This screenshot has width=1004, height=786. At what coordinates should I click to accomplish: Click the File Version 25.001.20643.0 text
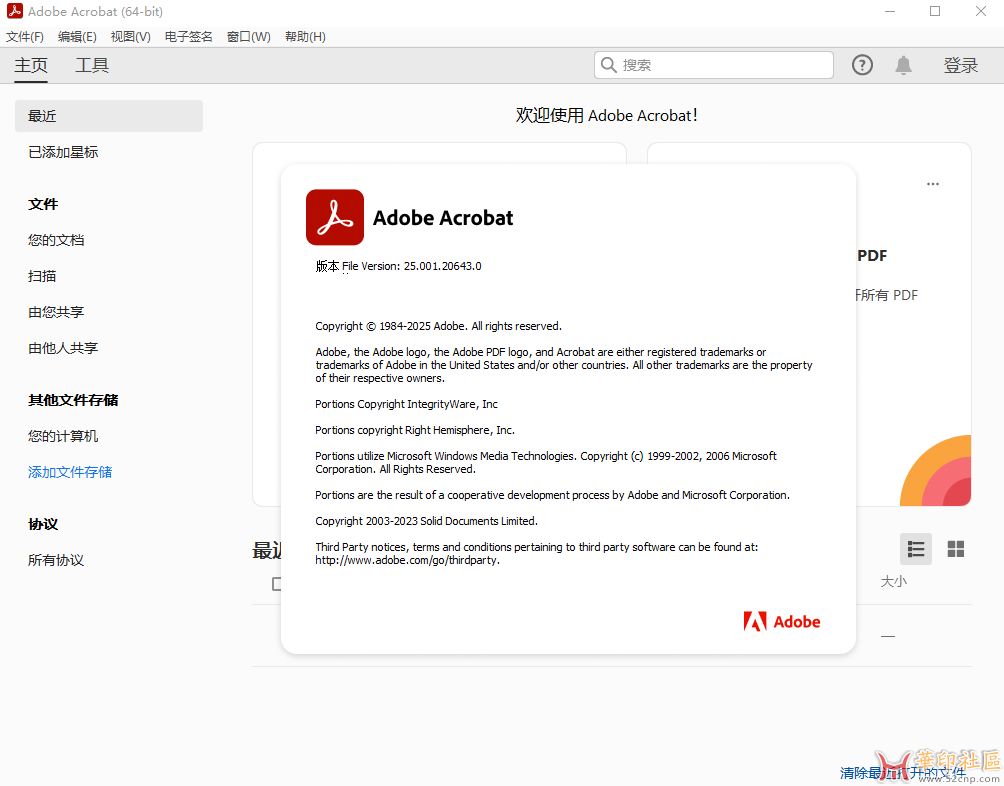pos(398,266)
